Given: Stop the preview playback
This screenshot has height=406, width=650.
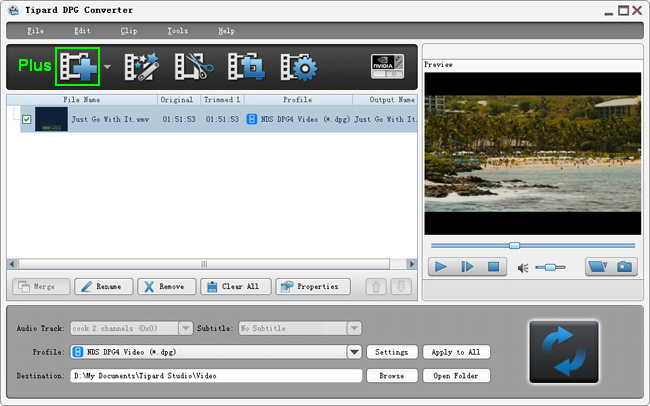Looking at the screenshot, I should pyautogui.click(x=493, y=267).
